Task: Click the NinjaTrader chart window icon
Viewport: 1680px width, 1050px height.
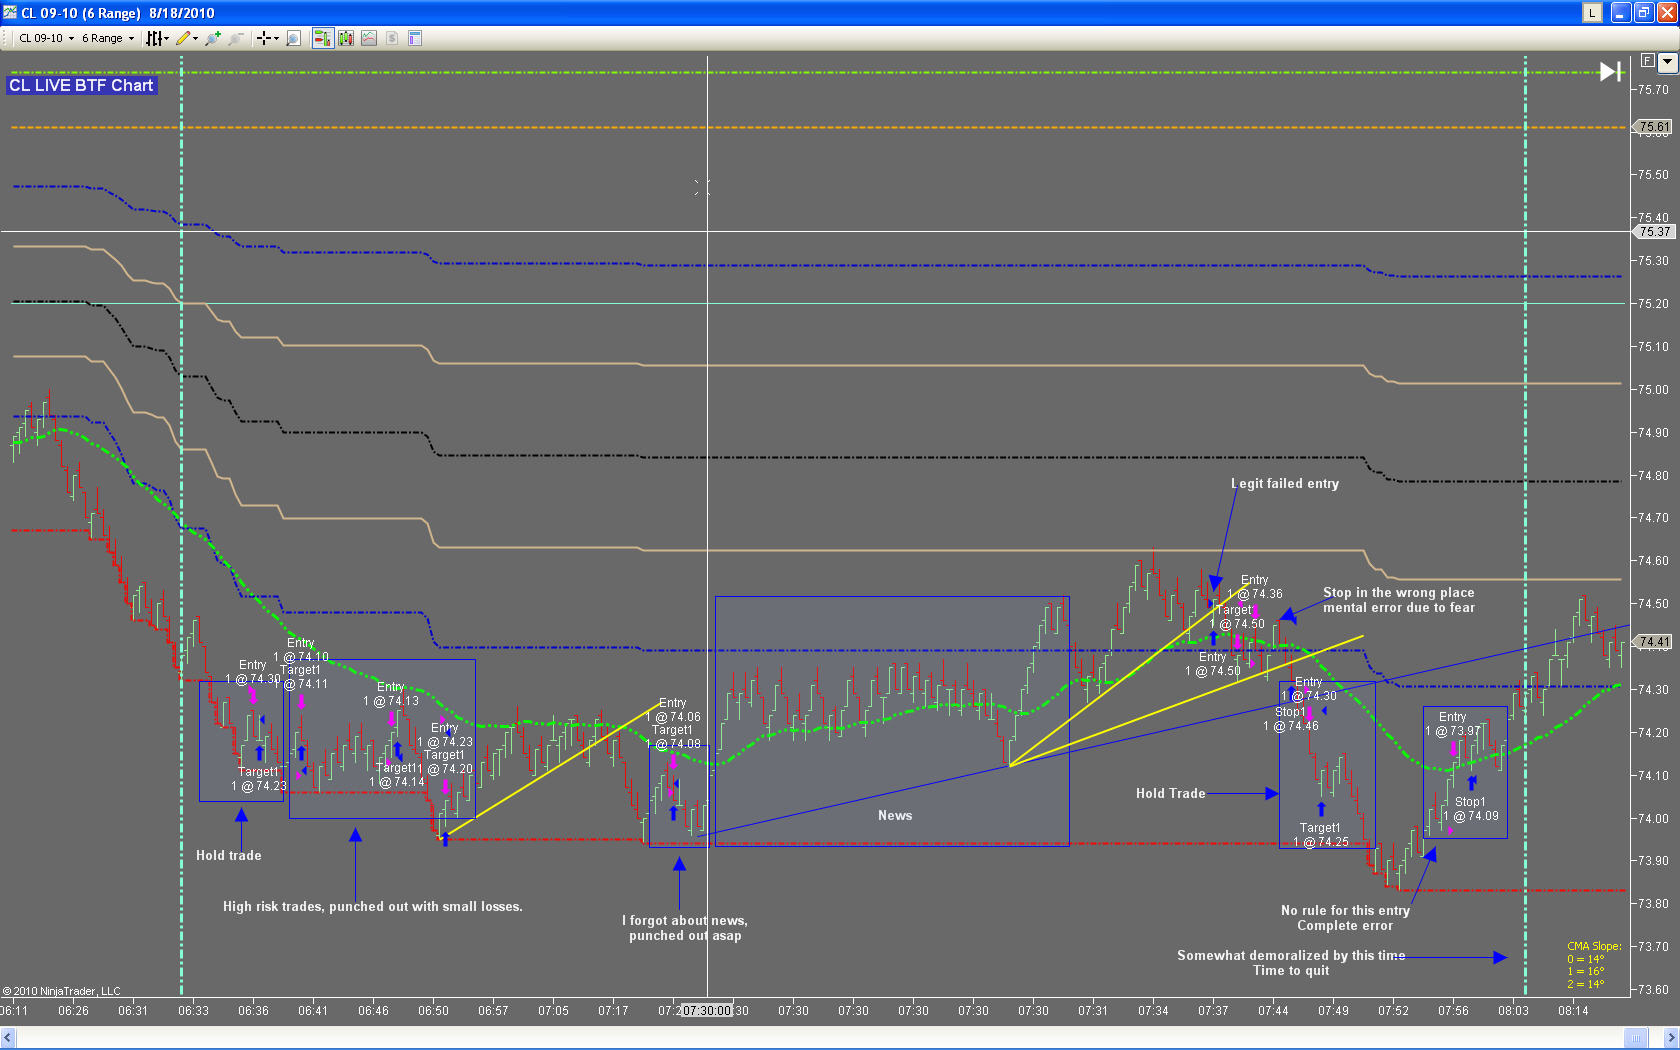Action: pos(10,12)
